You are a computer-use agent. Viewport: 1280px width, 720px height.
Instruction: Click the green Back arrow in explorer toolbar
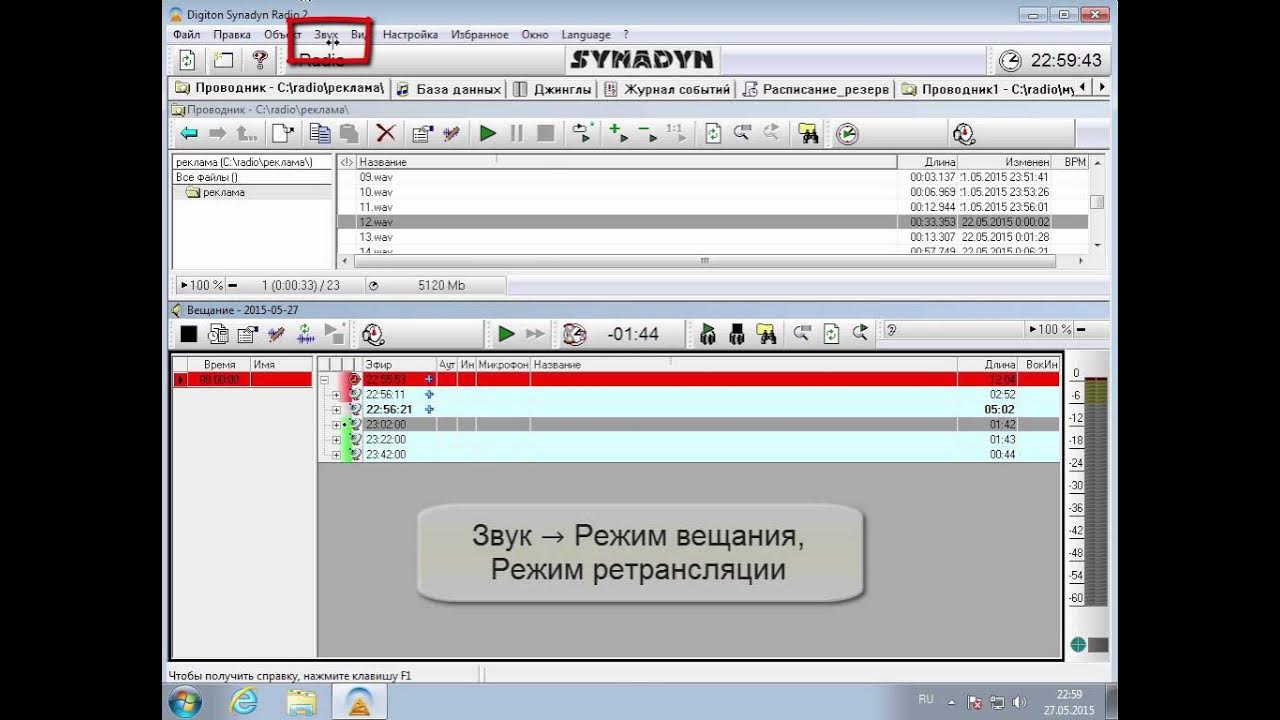189,133
